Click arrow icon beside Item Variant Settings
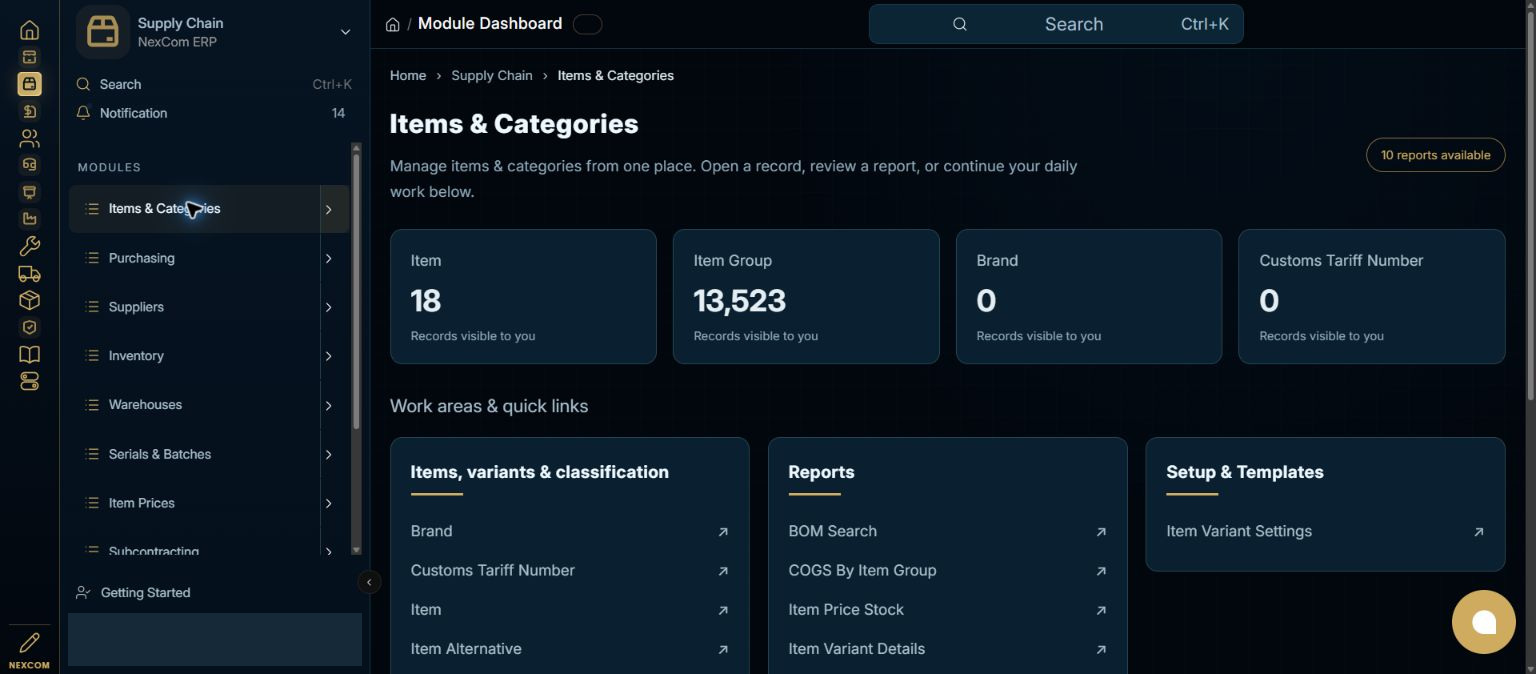The image size is (1536, 674). pyautogui.click(x=1479, y=532)
